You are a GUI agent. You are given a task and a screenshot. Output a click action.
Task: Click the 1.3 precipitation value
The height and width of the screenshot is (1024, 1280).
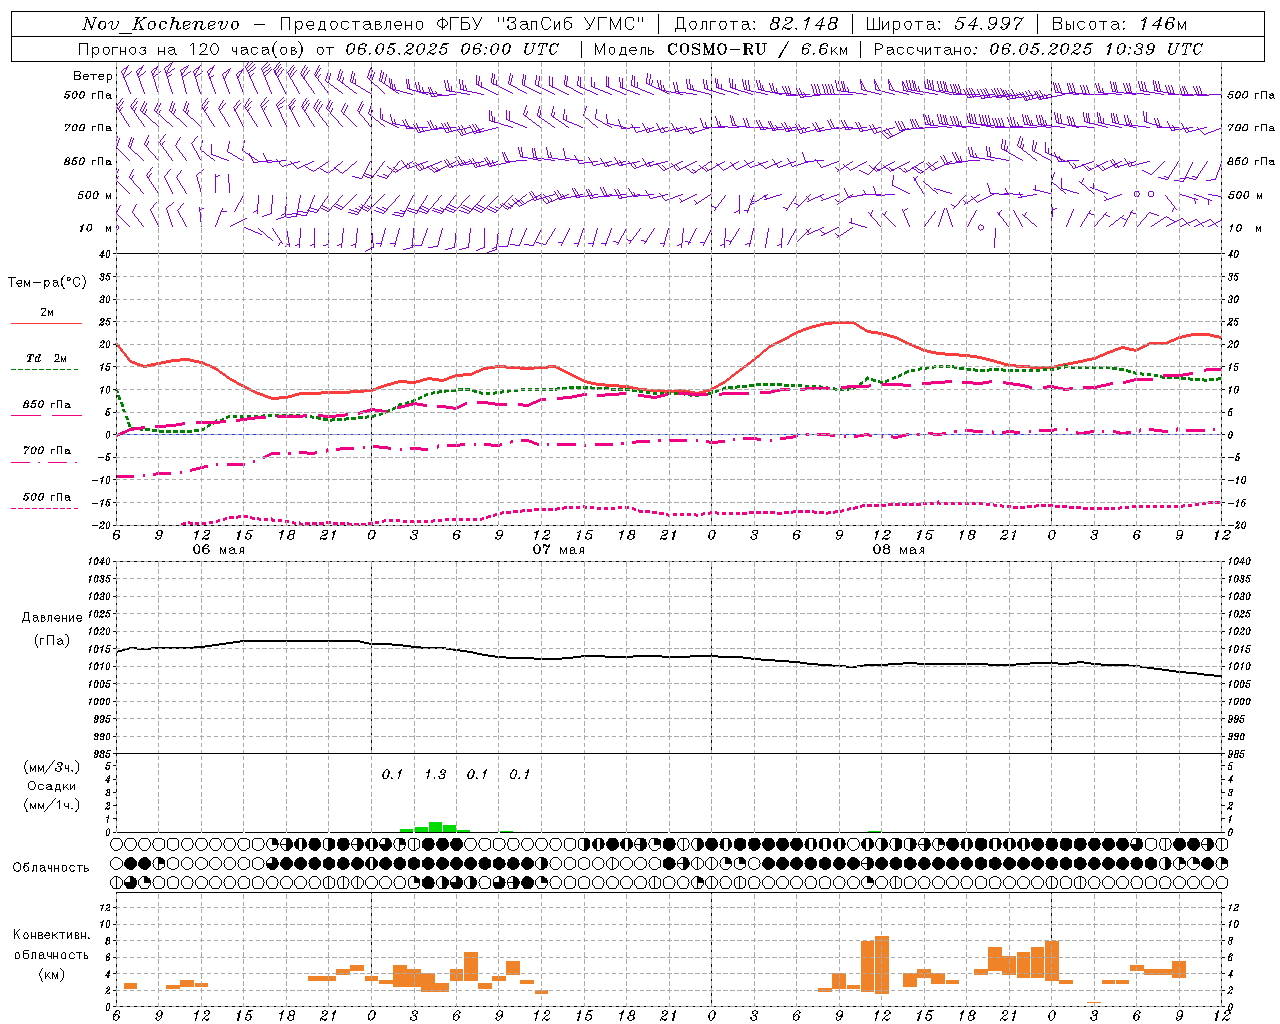pos(435,775)
